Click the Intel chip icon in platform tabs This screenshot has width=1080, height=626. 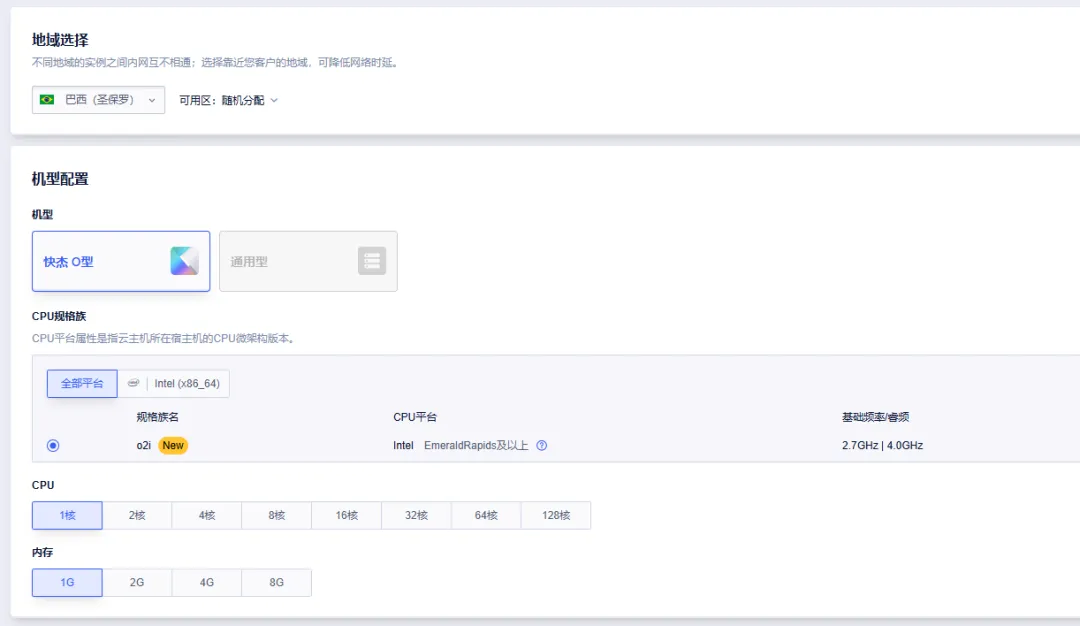[x=135, y=383]
